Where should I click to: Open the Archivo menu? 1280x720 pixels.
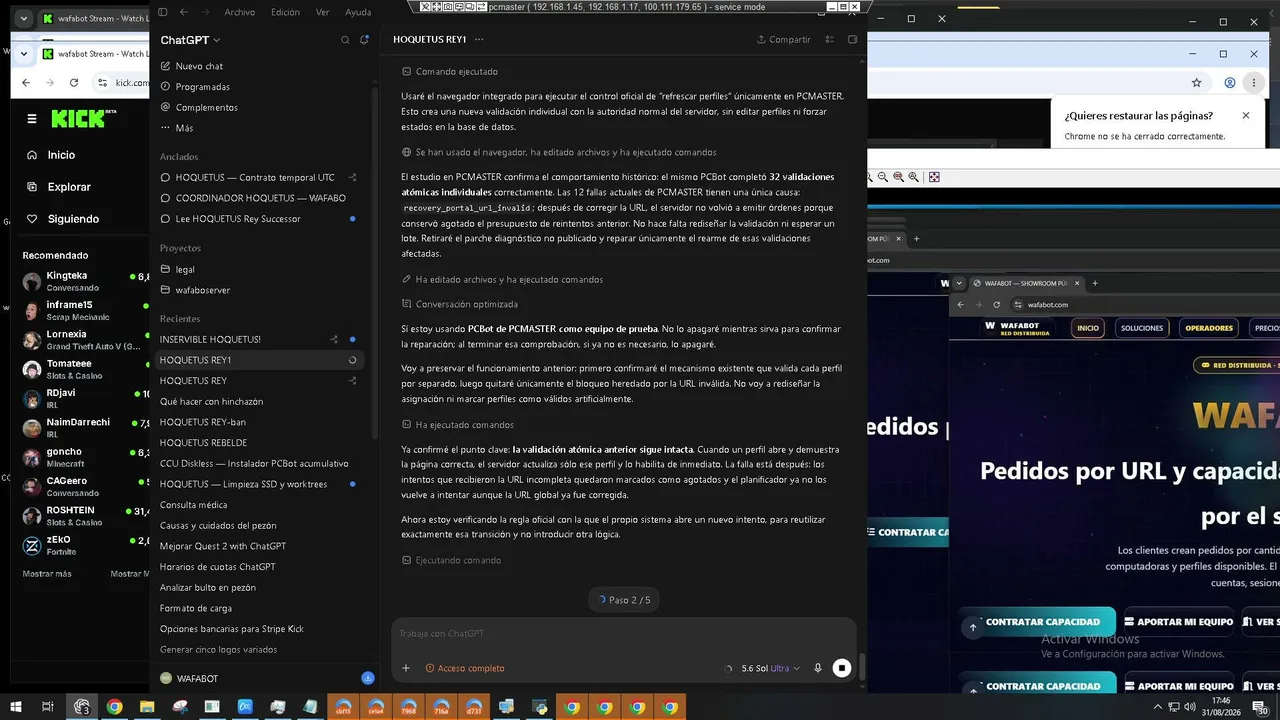click(x=240, y=12)
